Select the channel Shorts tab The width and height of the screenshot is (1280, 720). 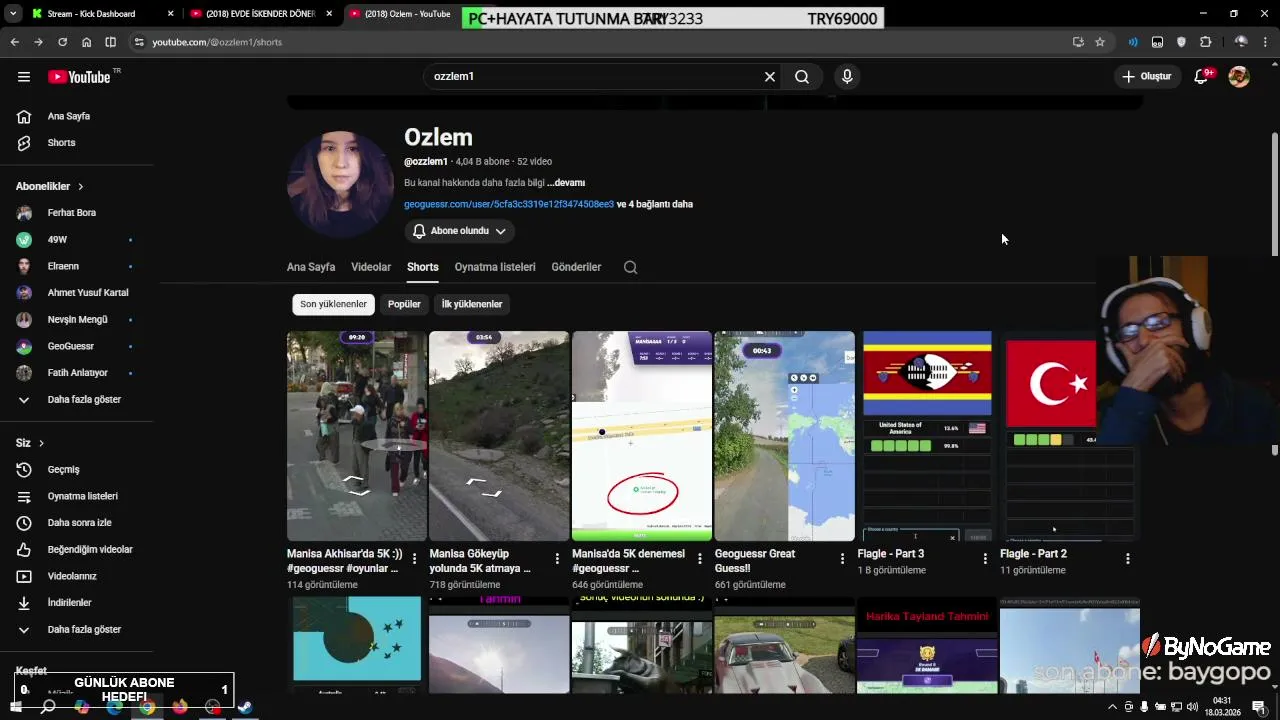[423, 267]
